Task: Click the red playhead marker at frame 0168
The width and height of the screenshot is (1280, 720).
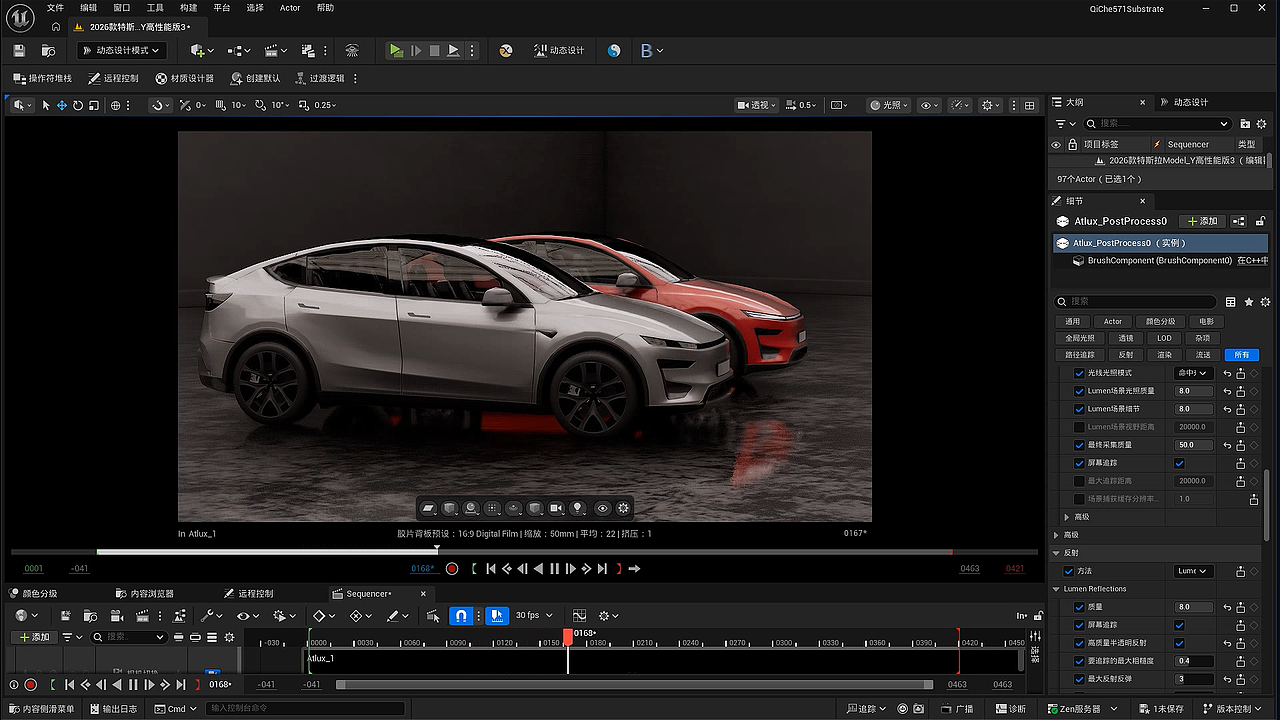Action: coord(568,636)
